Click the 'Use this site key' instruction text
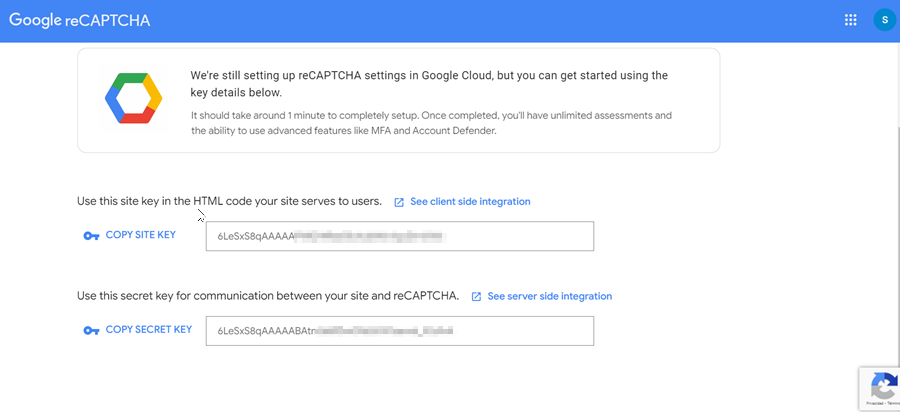This screenshot has height=412, width=900. [x=229, y=202]
